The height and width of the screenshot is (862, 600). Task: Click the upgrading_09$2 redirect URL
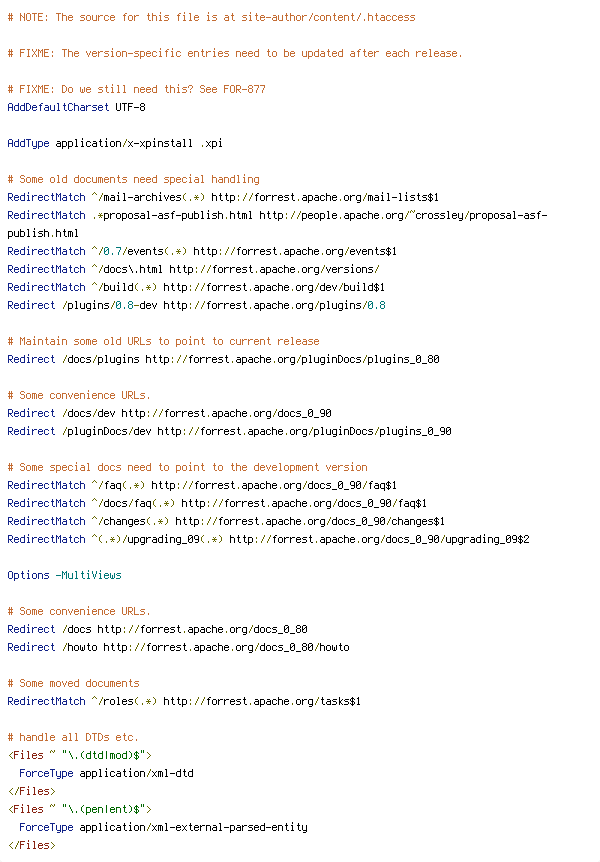(379, 539)
